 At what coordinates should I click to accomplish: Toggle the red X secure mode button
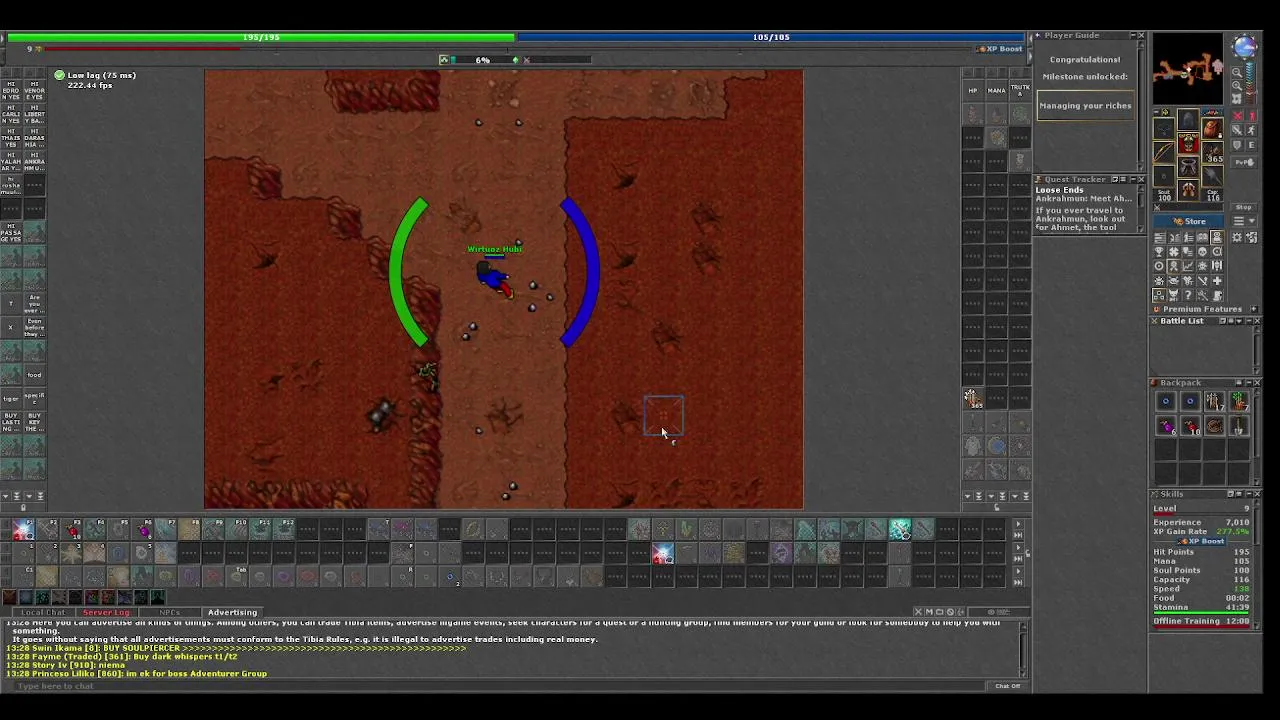point(1237,116)
